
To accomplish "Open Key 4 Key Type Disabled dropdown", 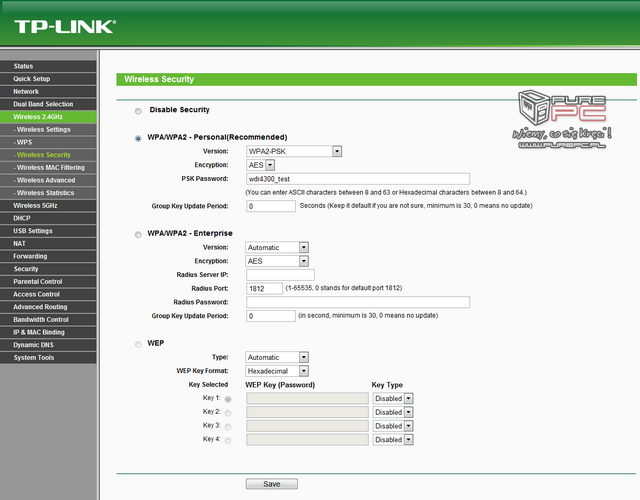I will pos(393,440).
